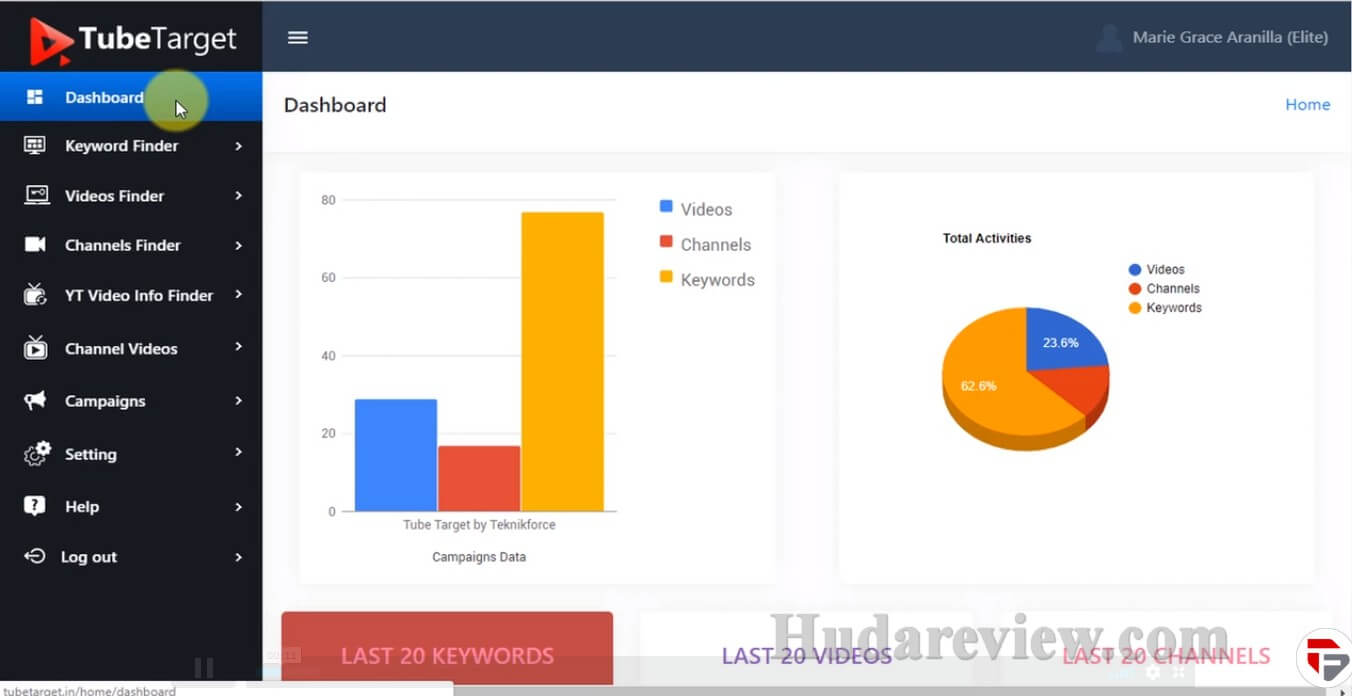The height and width of the screenshot is (696, 1352).
Task: Click the Log out arrow icon
Action: click(x=35, y=556)
